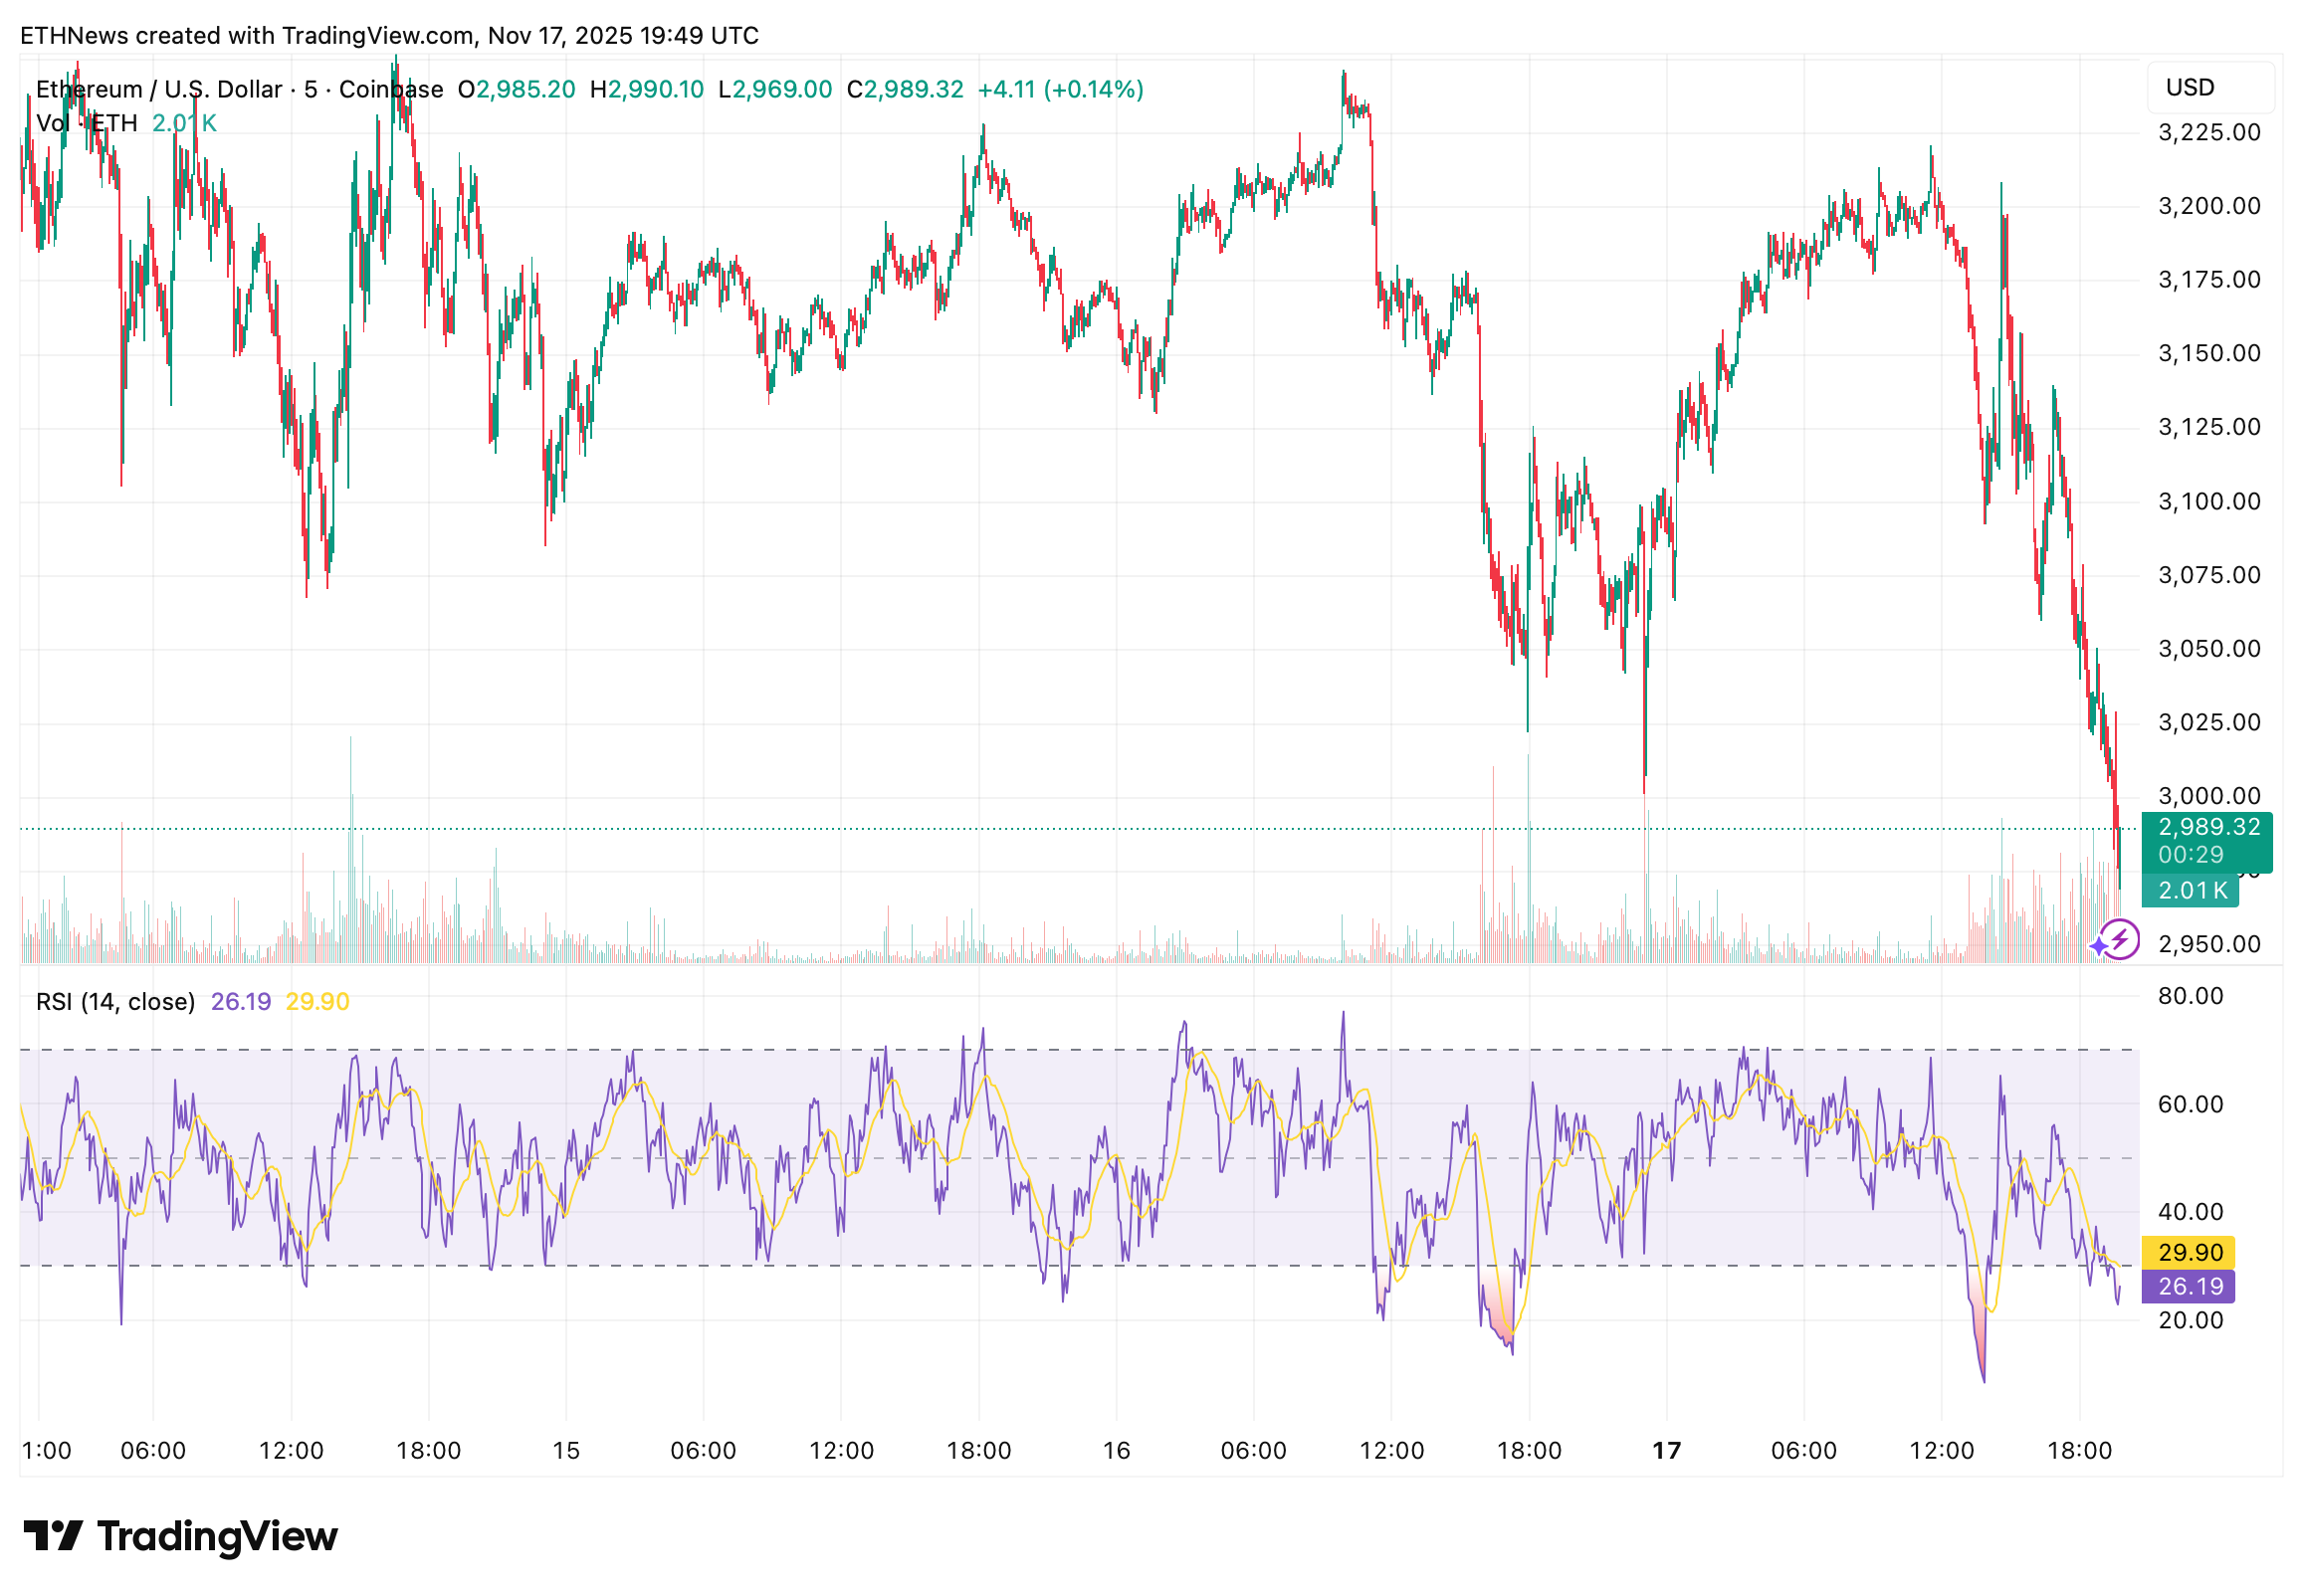Click the 3,225.00 price scale label

2209,132
